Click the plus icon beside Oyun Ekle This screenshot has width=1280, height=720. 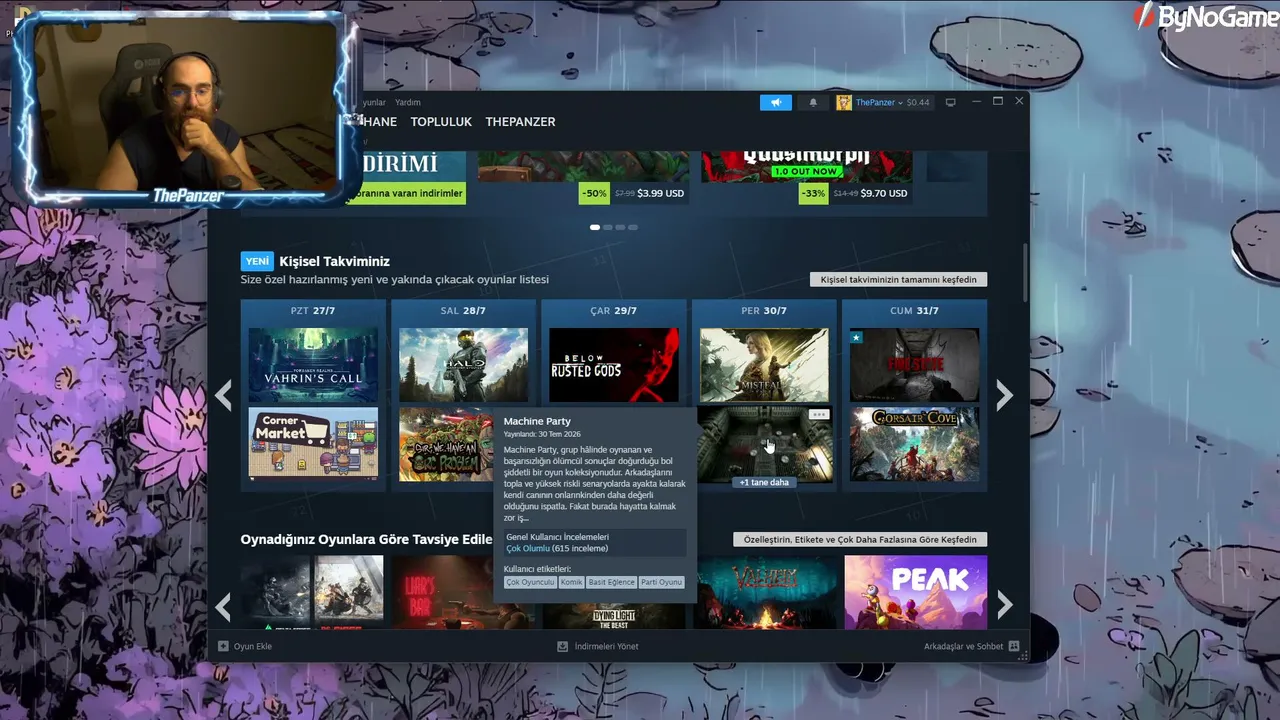pos(223,646)
